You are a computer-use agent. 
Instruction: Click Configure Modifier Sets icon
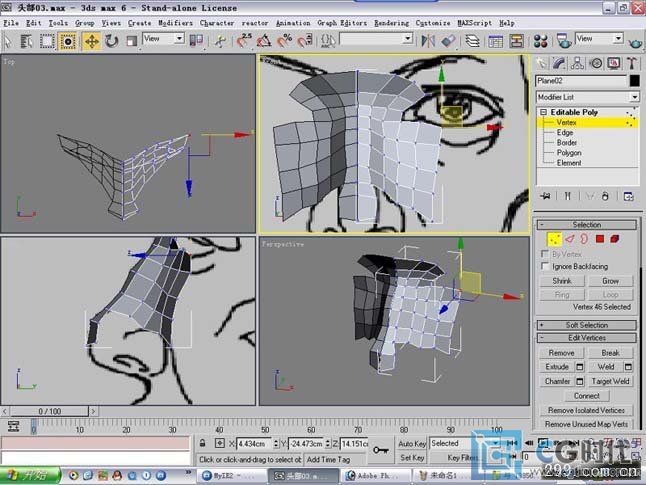tap(628, 196)
